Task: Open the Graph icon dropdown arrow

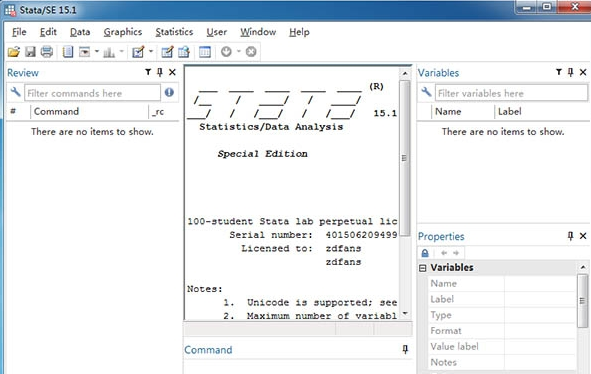Action: tap(122, 51)
